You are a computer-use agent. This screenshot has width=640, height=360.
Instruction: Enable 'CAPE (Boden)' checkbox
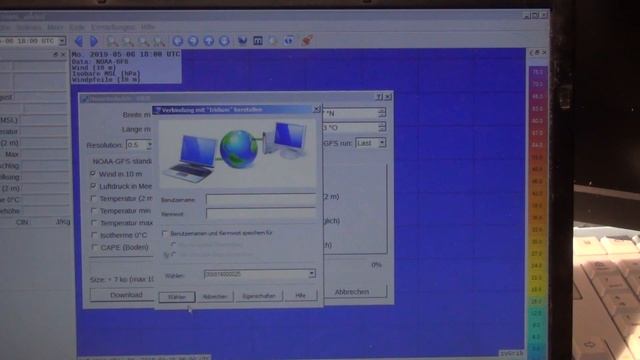click(x=95, y=247)
